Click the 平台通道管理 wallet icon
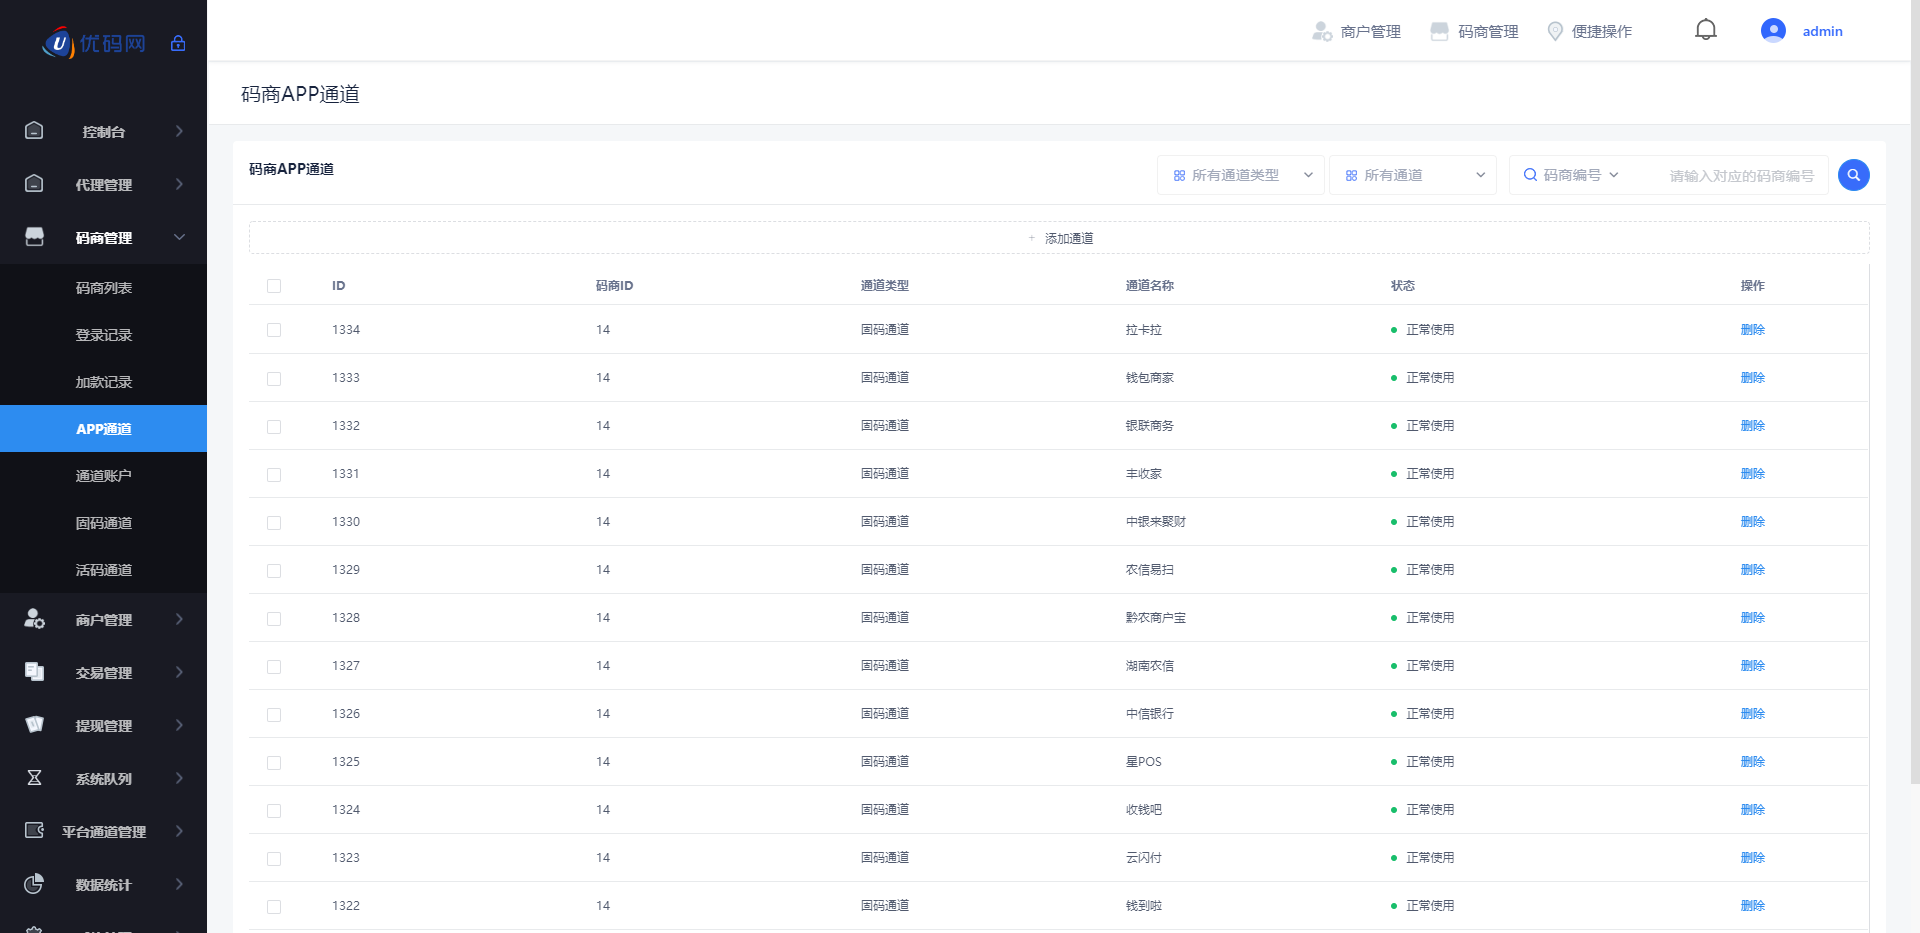Image resolution: width=1920 pixels, height=933 pixels. tap(34, 831)
